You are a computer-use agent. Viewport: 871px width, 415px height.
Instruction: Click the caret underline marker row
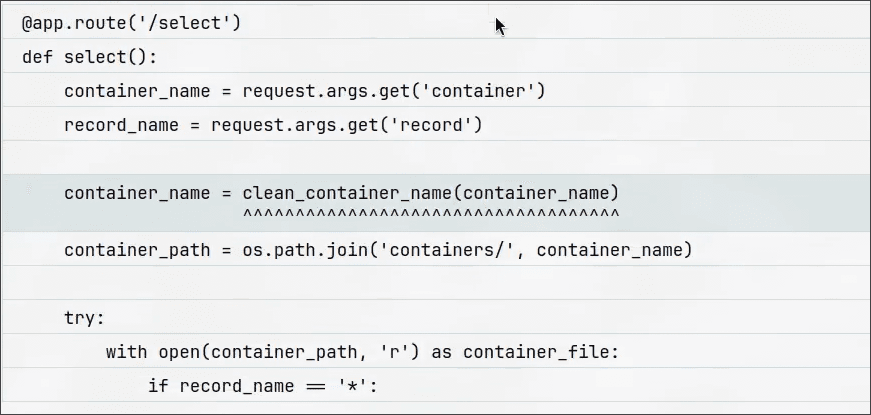pyautogui.click(x=430, y=215)
